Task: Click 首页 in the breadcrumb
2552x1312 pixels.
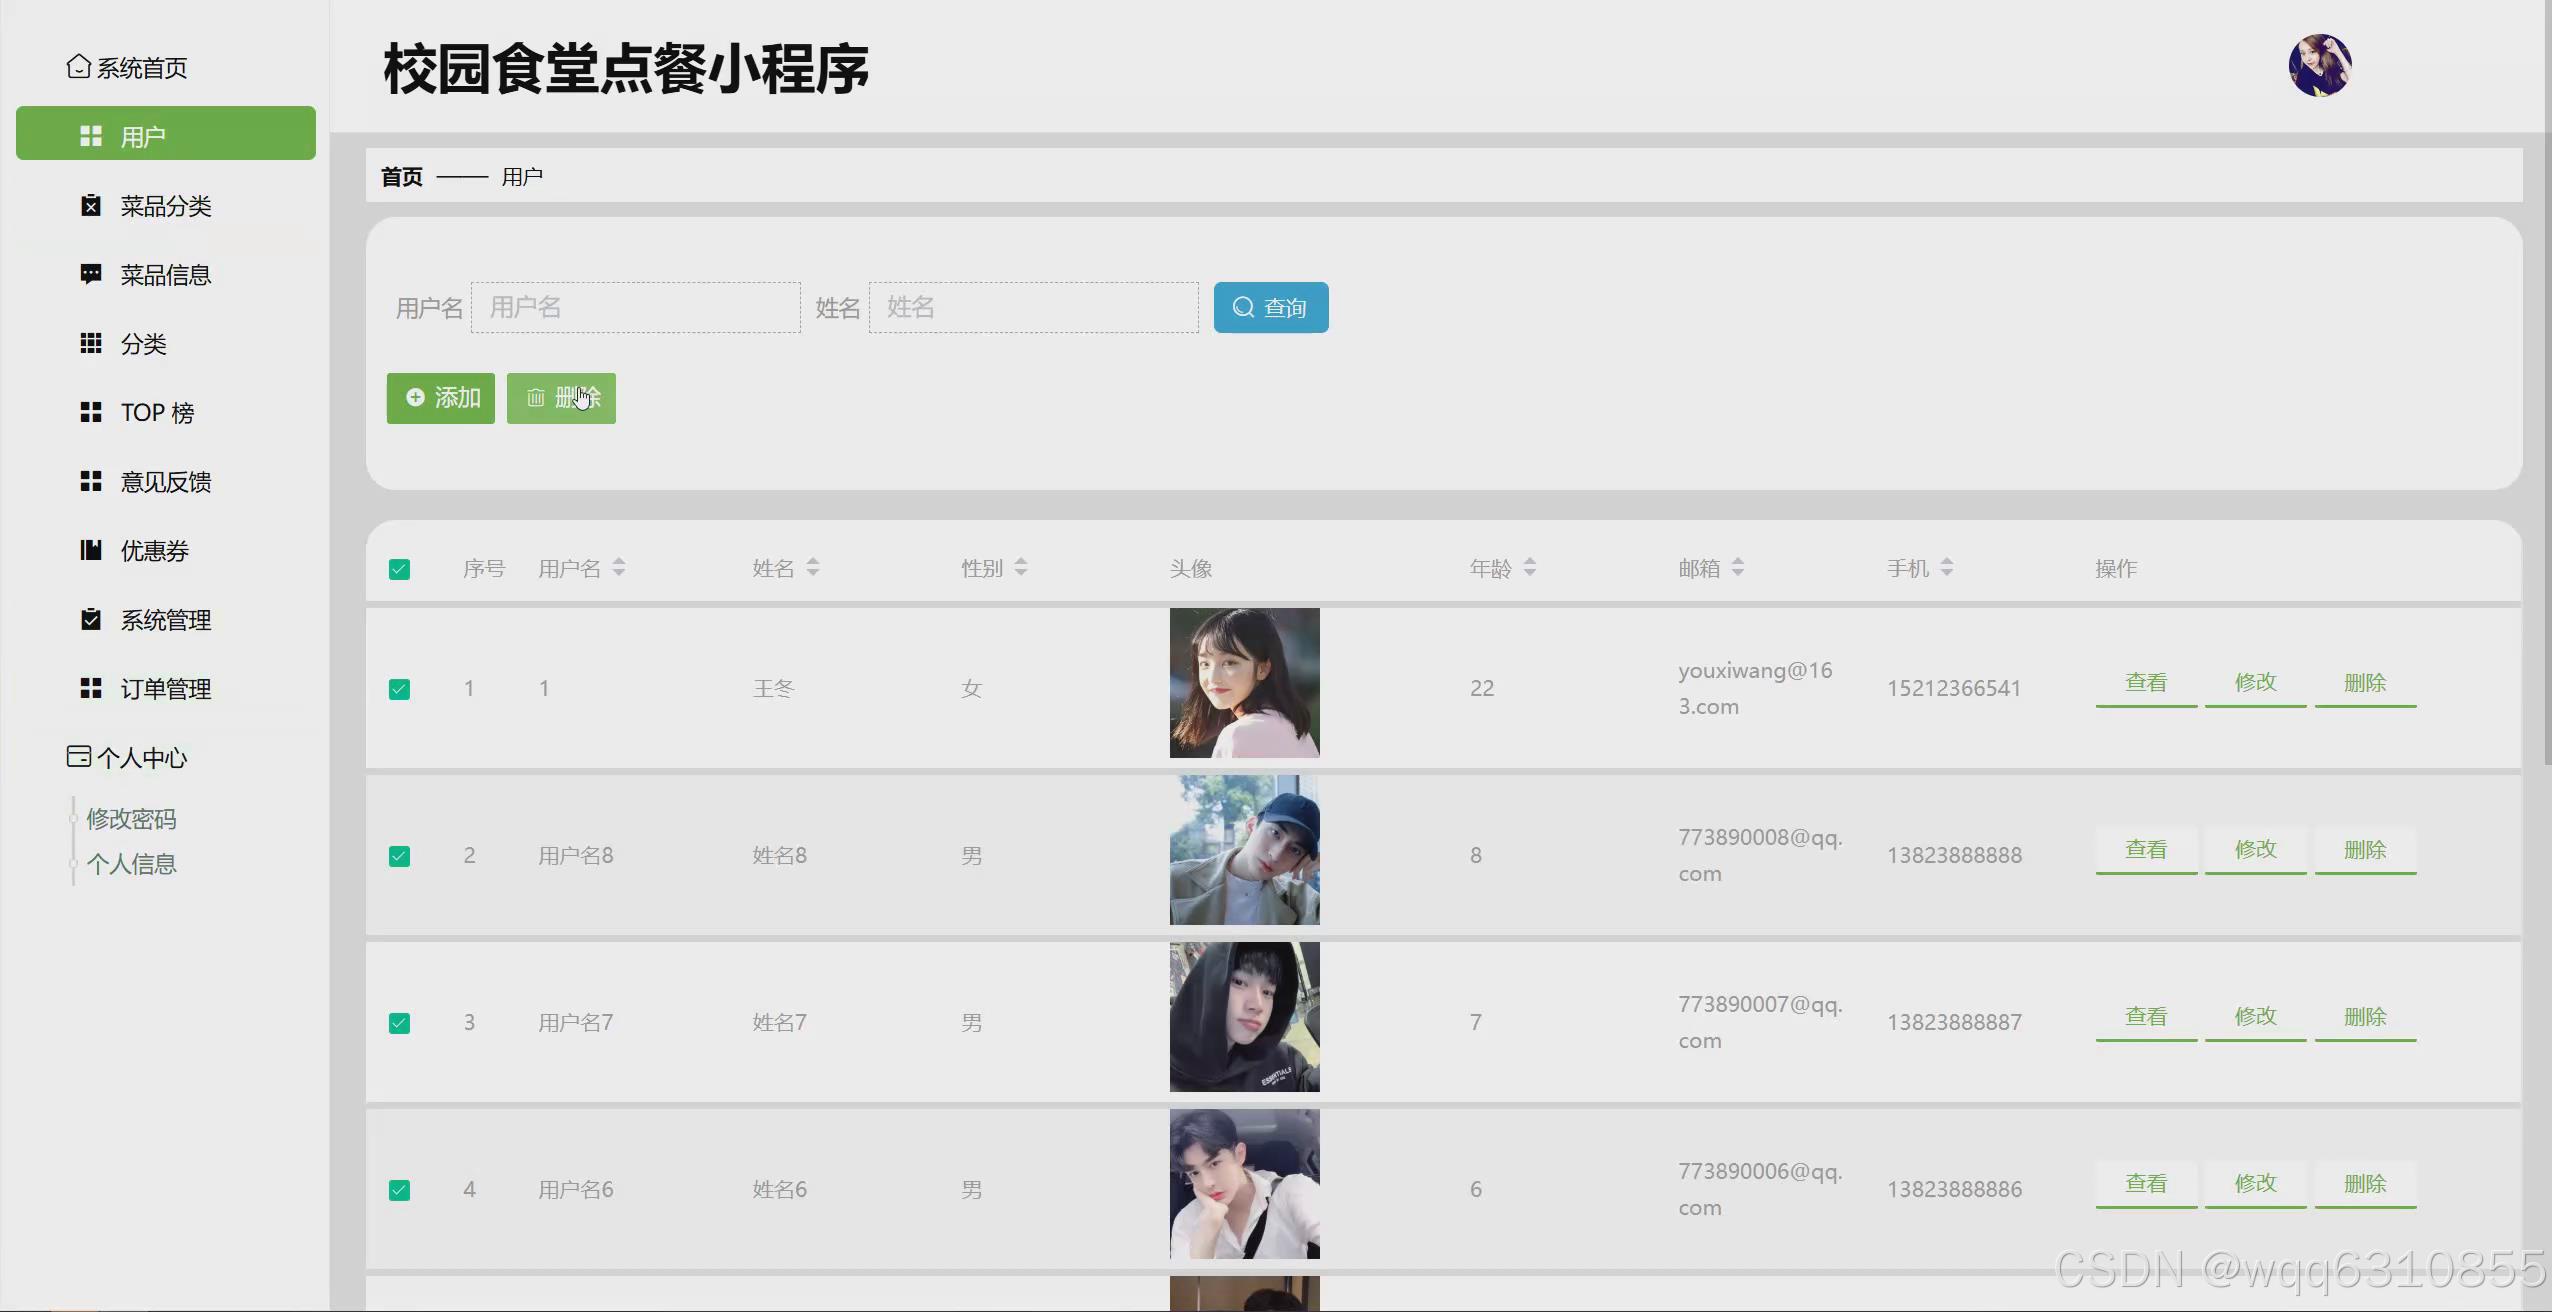Action: tap(402, 177)
